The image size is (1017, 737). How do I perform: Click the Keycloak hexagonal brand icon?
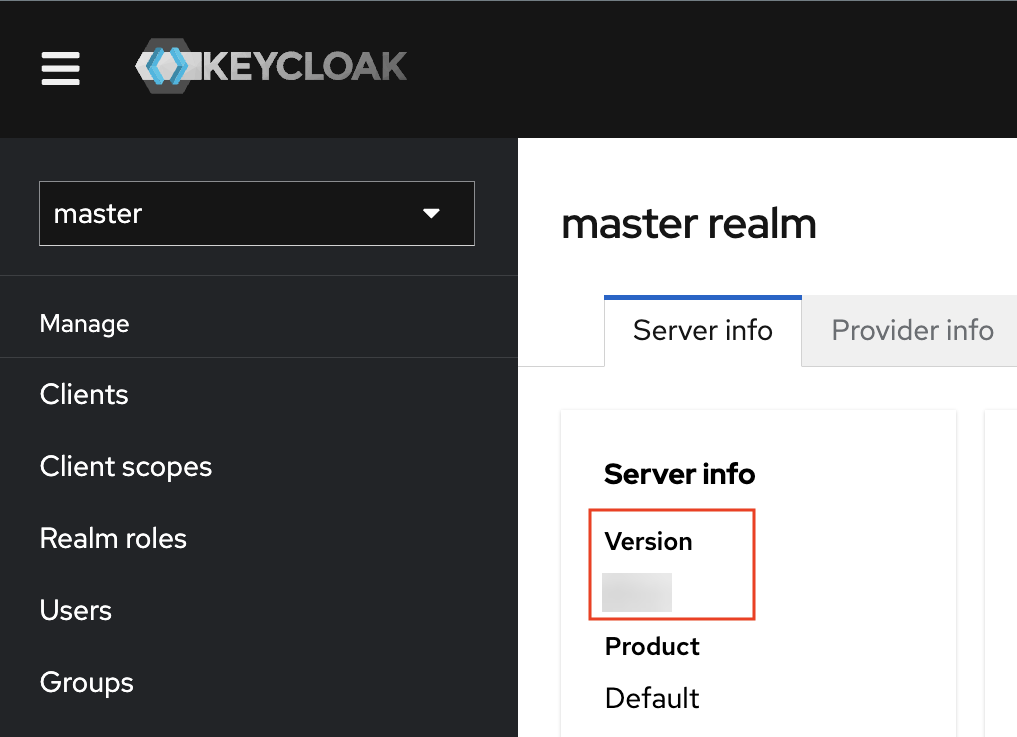coord(166,66)
